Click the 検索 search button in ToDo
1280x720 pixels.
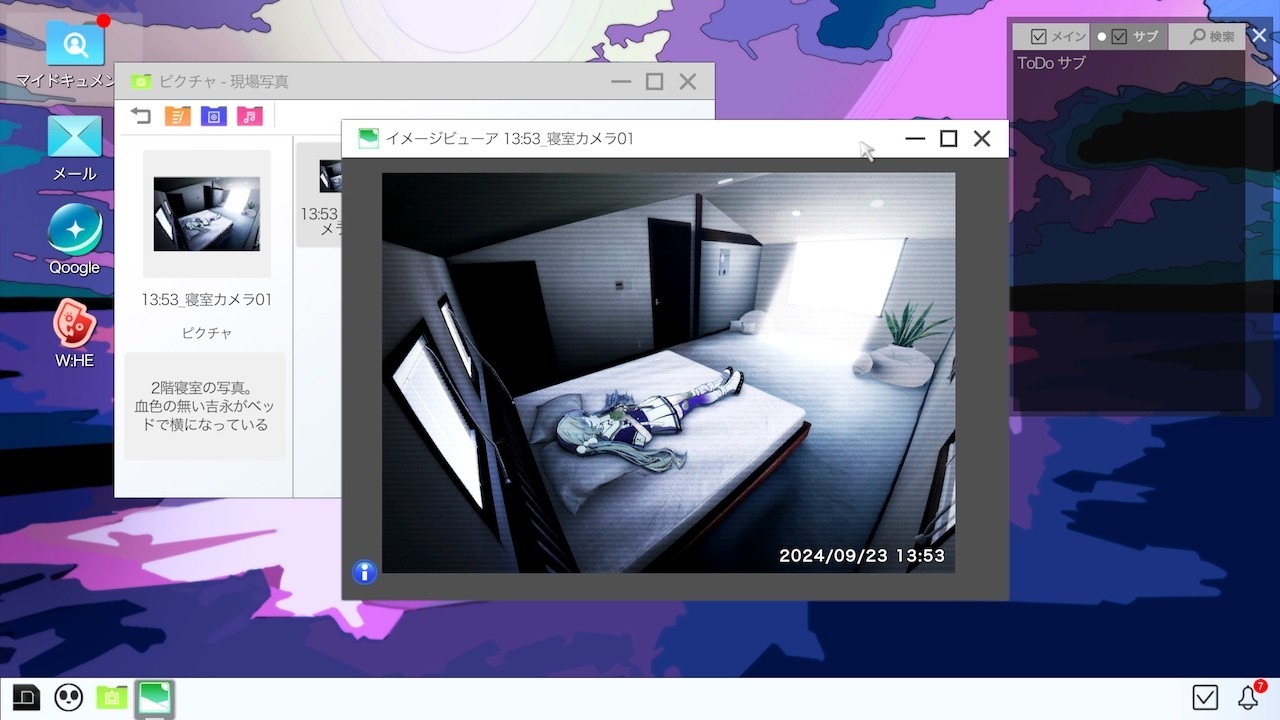[1211, 36]
